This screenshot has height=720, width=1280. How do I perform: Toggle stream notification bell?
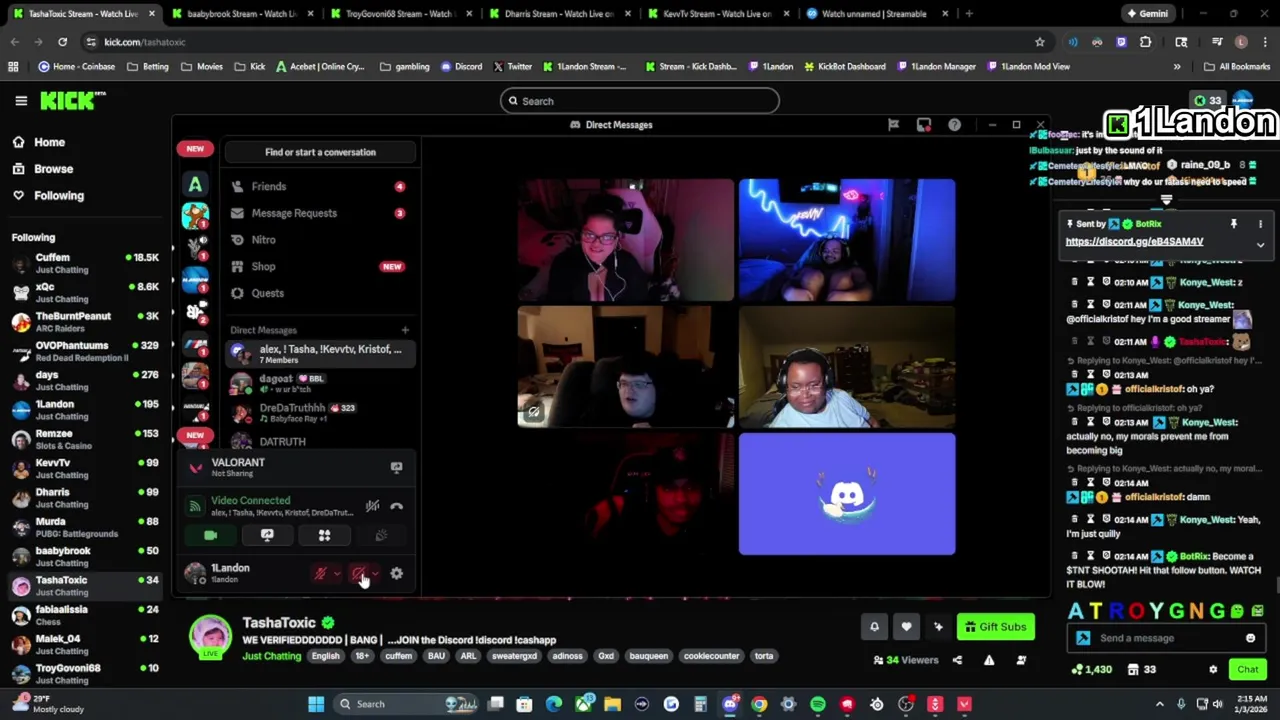(874, 627)
